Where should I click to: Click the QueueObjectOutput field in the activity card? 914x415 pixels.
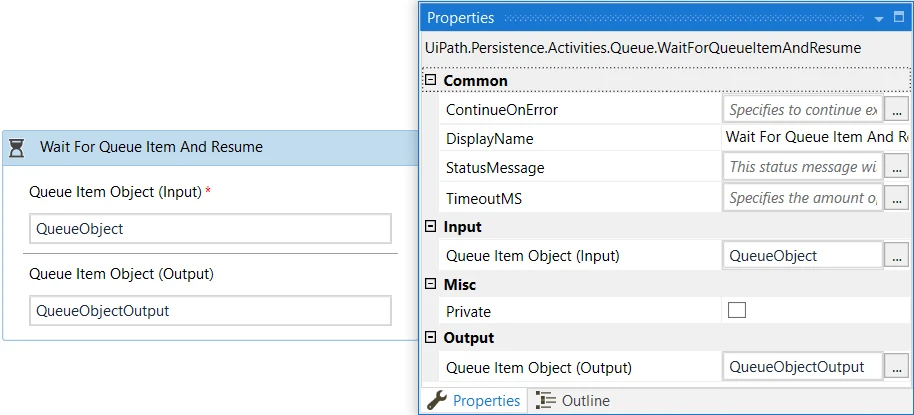pos(210,311)
